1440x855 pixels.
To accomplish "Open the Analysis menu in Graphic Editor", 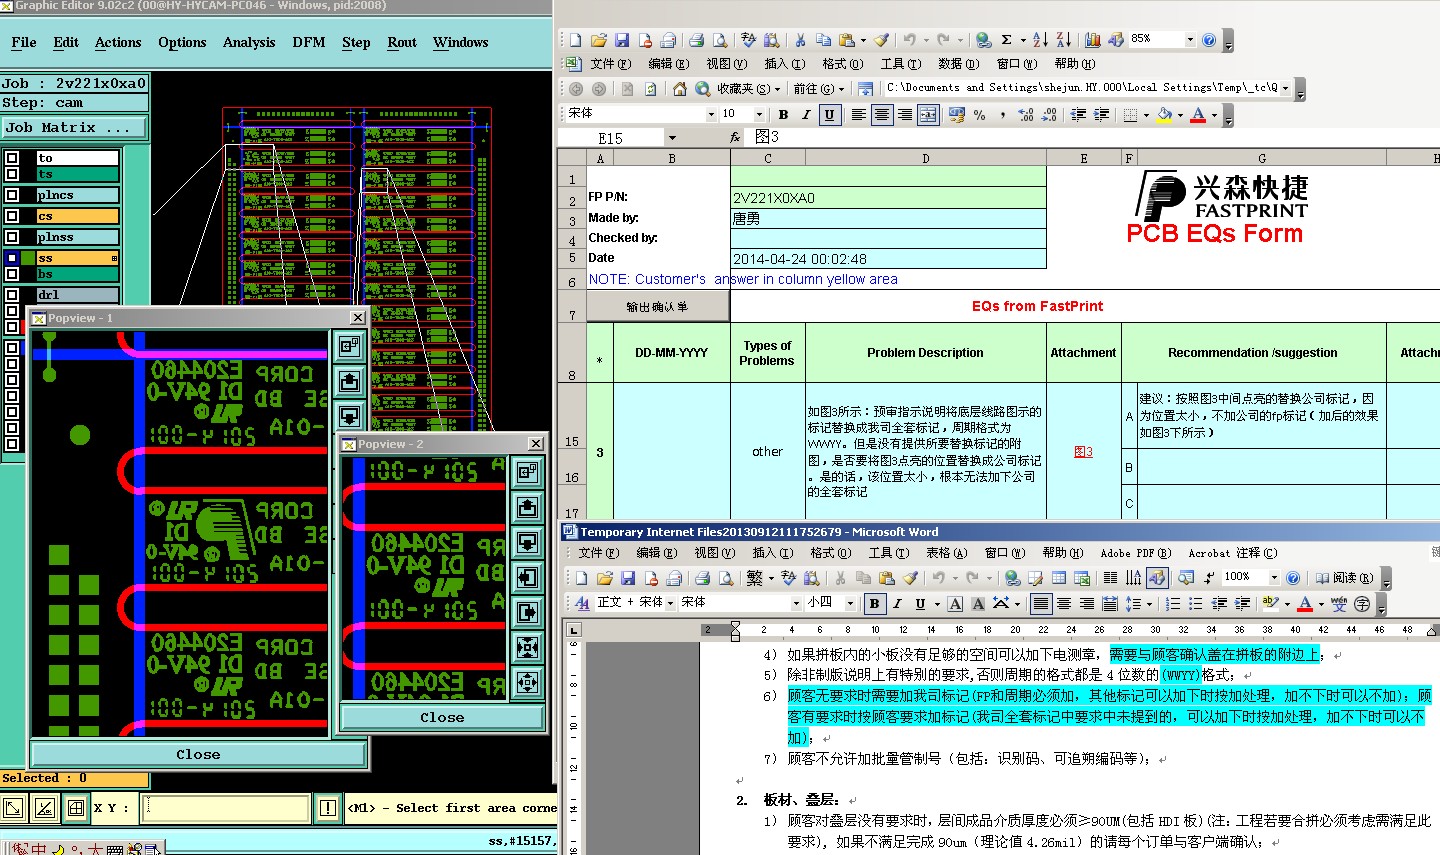I will [249, 42].
